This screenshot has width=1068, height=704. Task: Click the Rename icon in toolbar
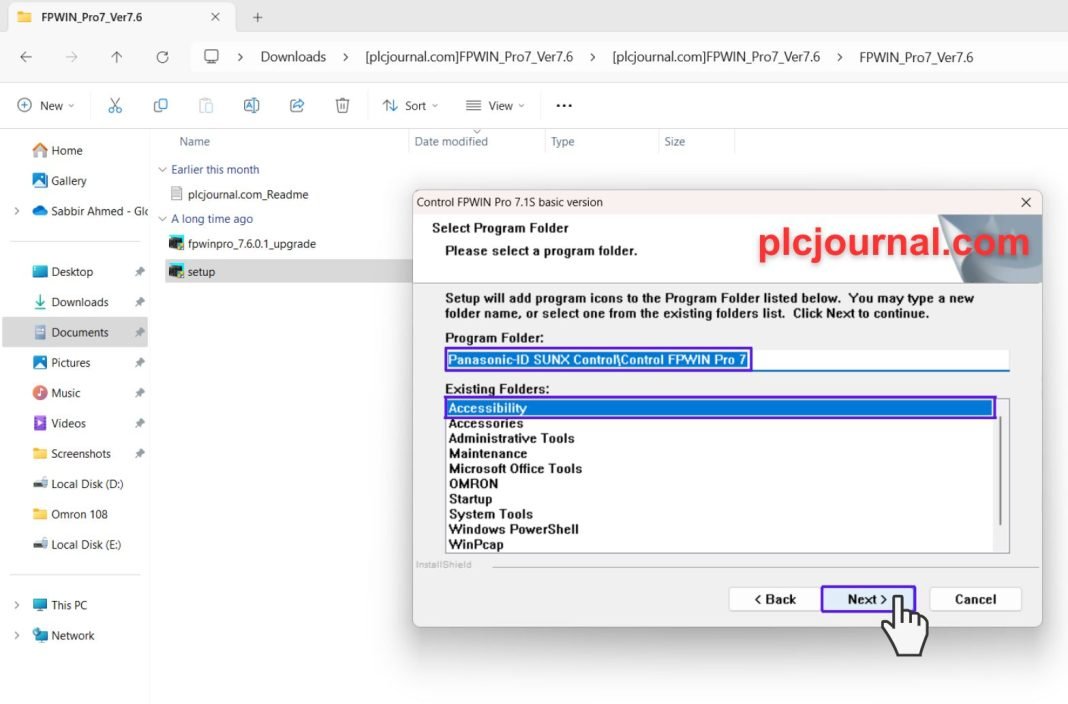pos(251,105)
